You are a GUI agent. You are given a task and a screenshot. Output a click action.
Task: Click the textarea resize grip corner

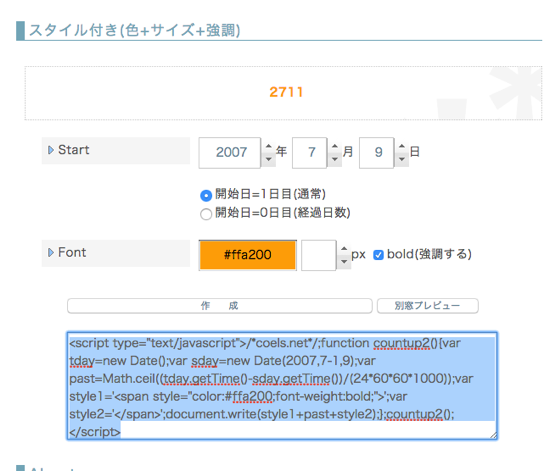point(494,436)
